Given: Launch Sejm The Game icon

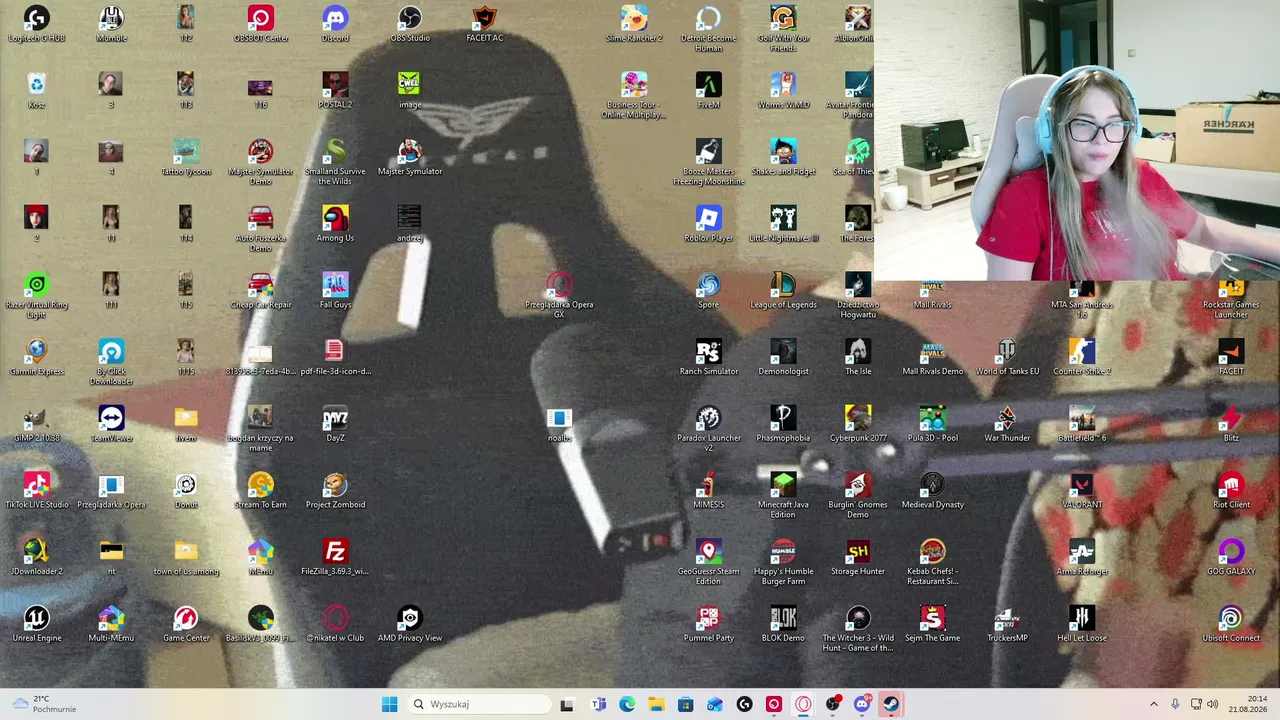Looking at the screenshot, I should point(932,625).
